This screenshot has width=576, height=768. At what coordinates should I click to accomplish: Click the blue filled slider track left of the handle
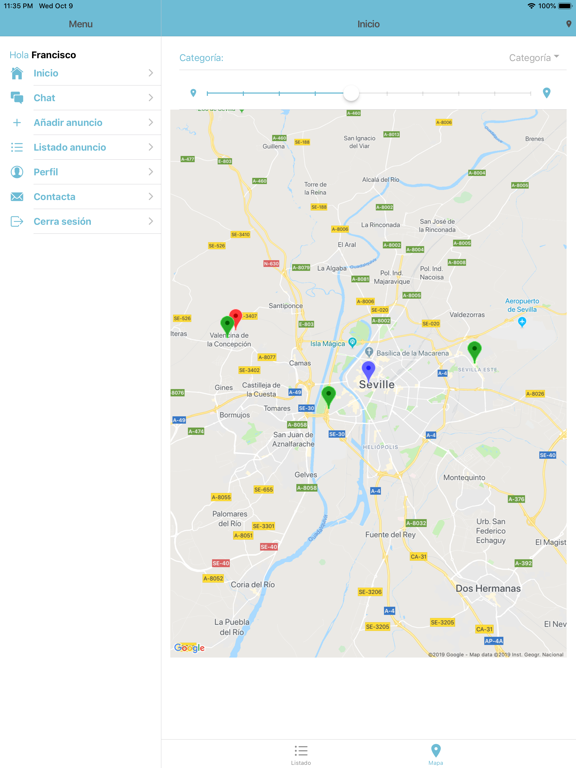(275, 93)
